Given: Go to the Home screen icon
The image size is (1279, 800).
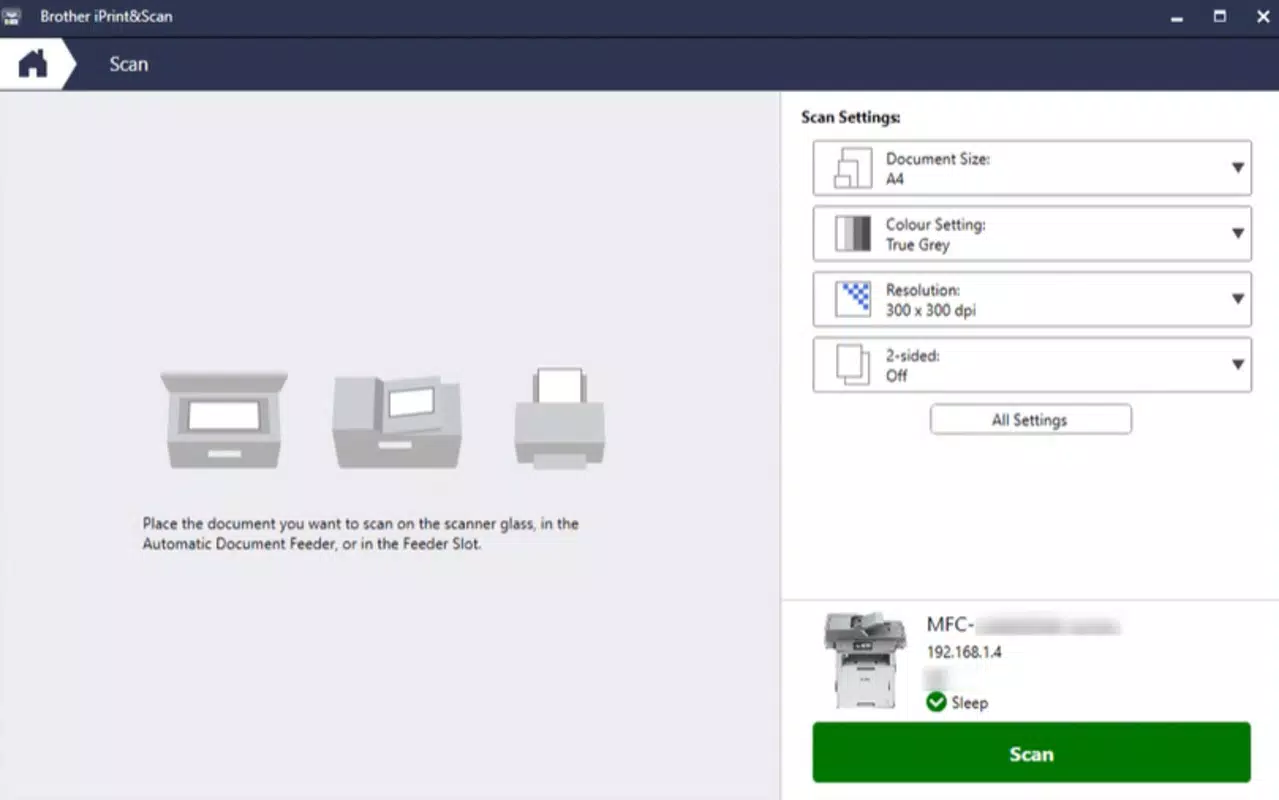Looking at the screenshot, I should point(33,64).
